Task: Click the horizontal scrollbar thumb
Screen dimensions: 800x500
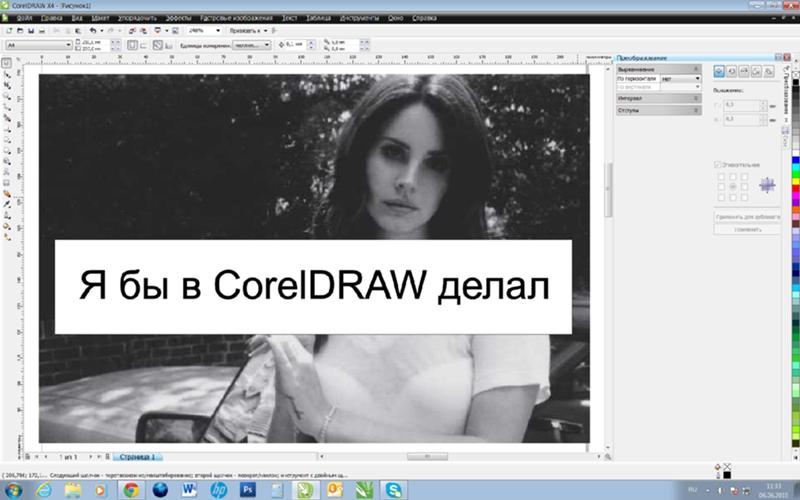Action: click(427, 457)
